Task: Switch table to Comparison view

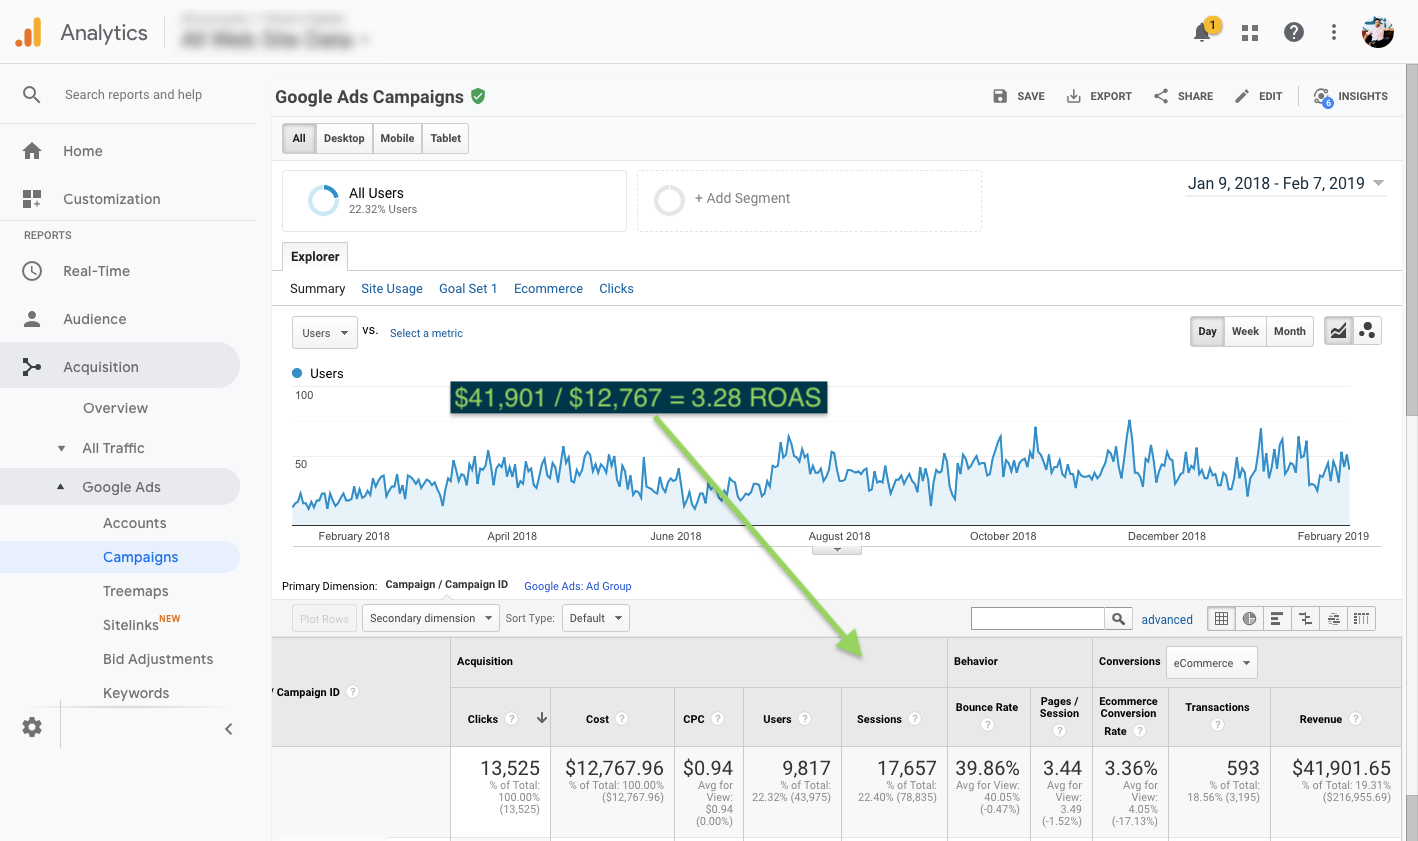Action: click(1305, 619)
